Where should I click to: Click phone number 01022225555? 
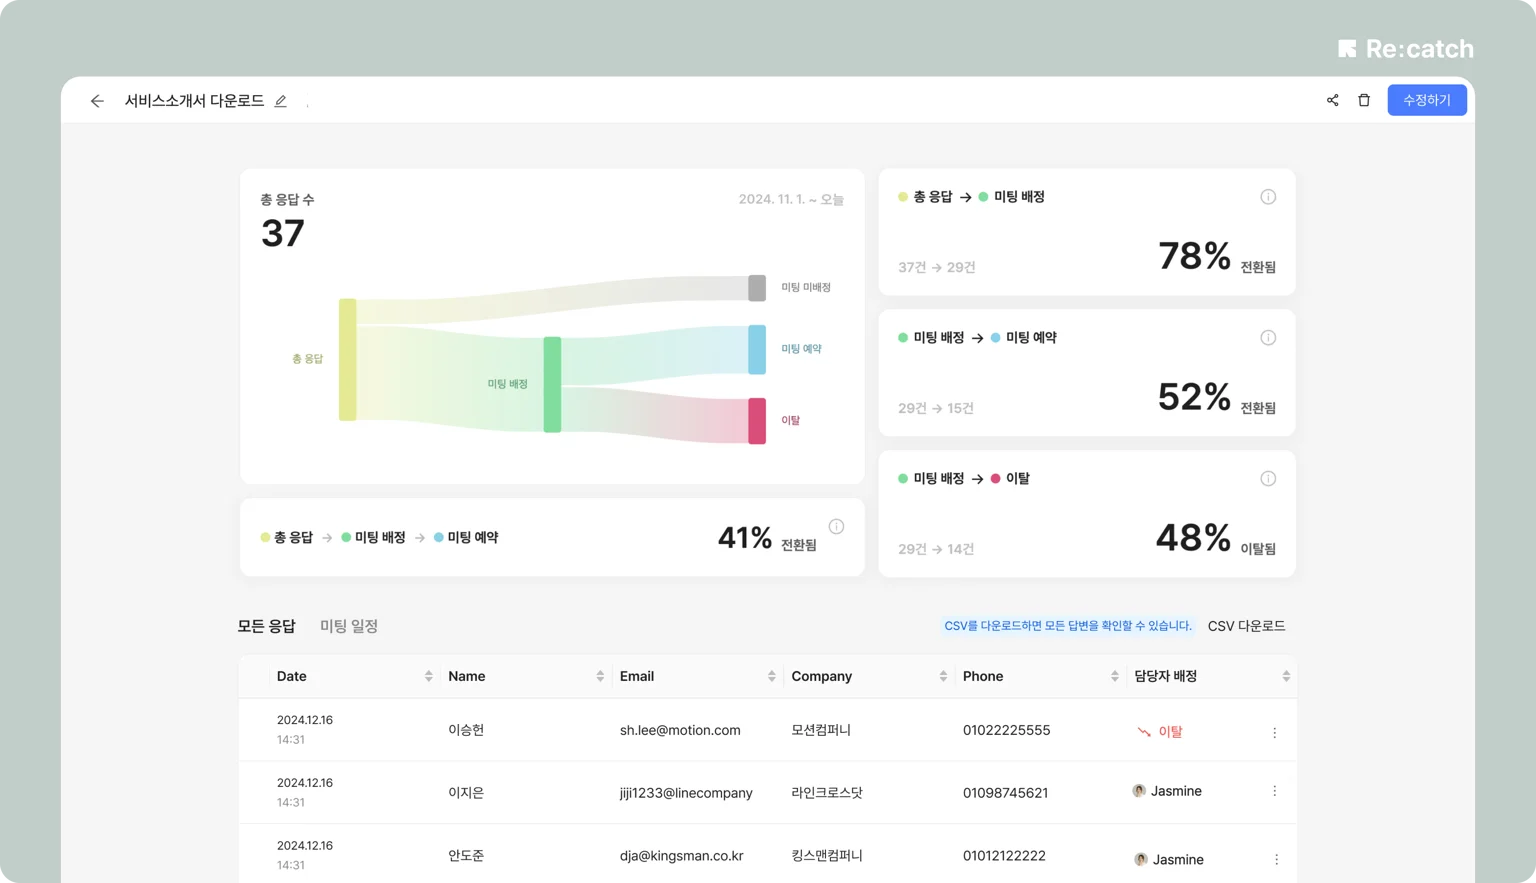(x=1006, y=730)
